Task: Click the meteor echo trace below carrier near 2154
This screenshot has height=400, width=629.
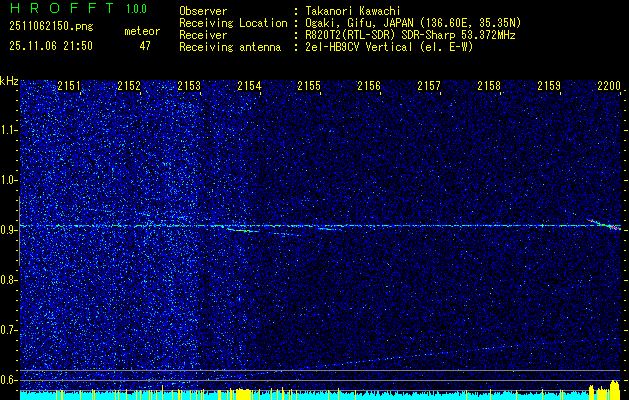Action: [243, 230]
